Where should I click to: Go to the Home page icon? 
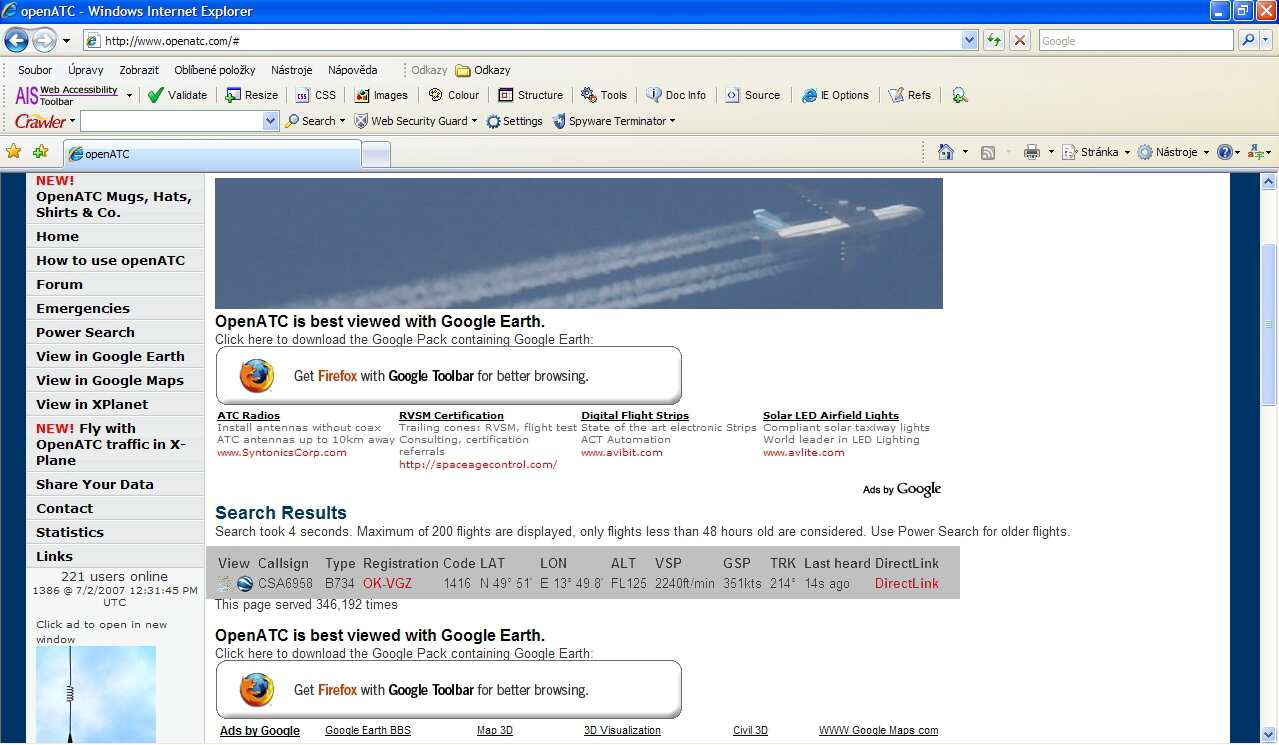(946, 152)
